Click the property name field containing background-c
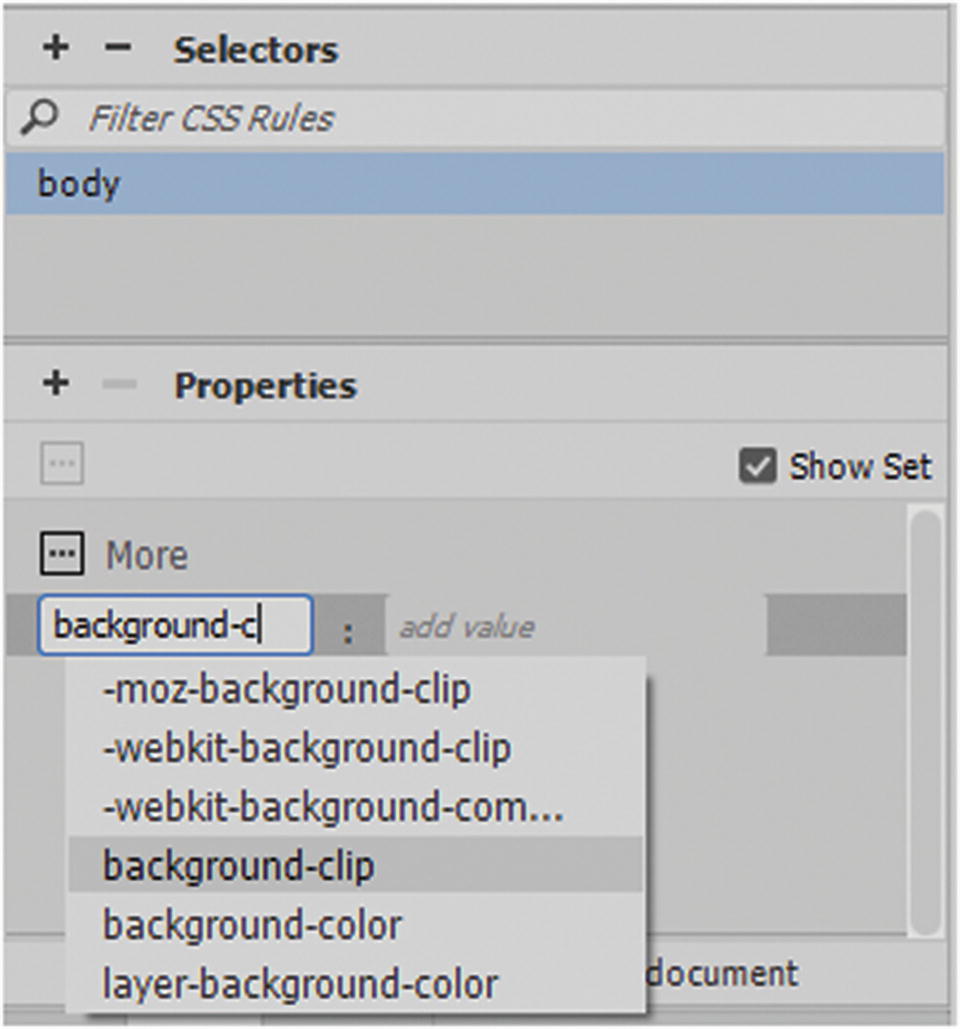Image resolution: width=960 pixels, height=1029 pixels. click(x=175, y=627)
